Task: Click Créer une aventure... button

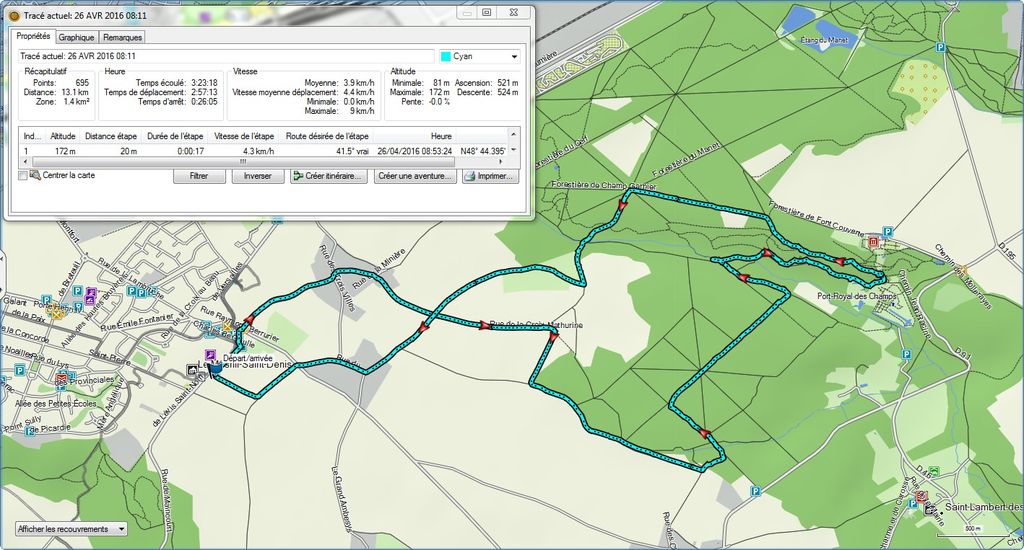Action: tap(415, 176)
